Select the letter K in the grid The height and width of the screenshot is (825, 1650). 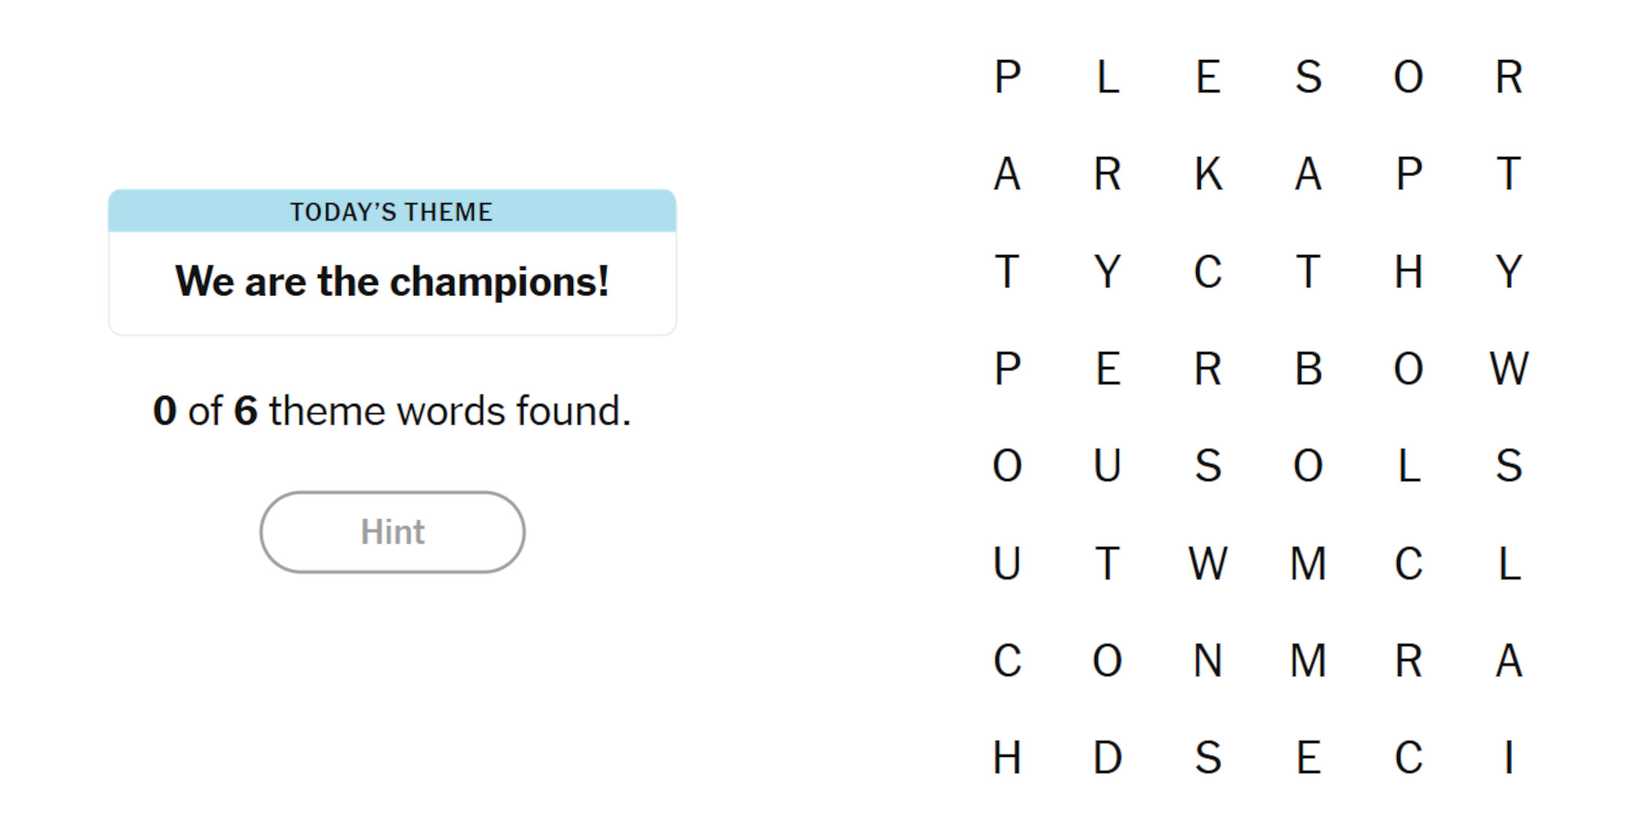click(x=1208, y=174)
